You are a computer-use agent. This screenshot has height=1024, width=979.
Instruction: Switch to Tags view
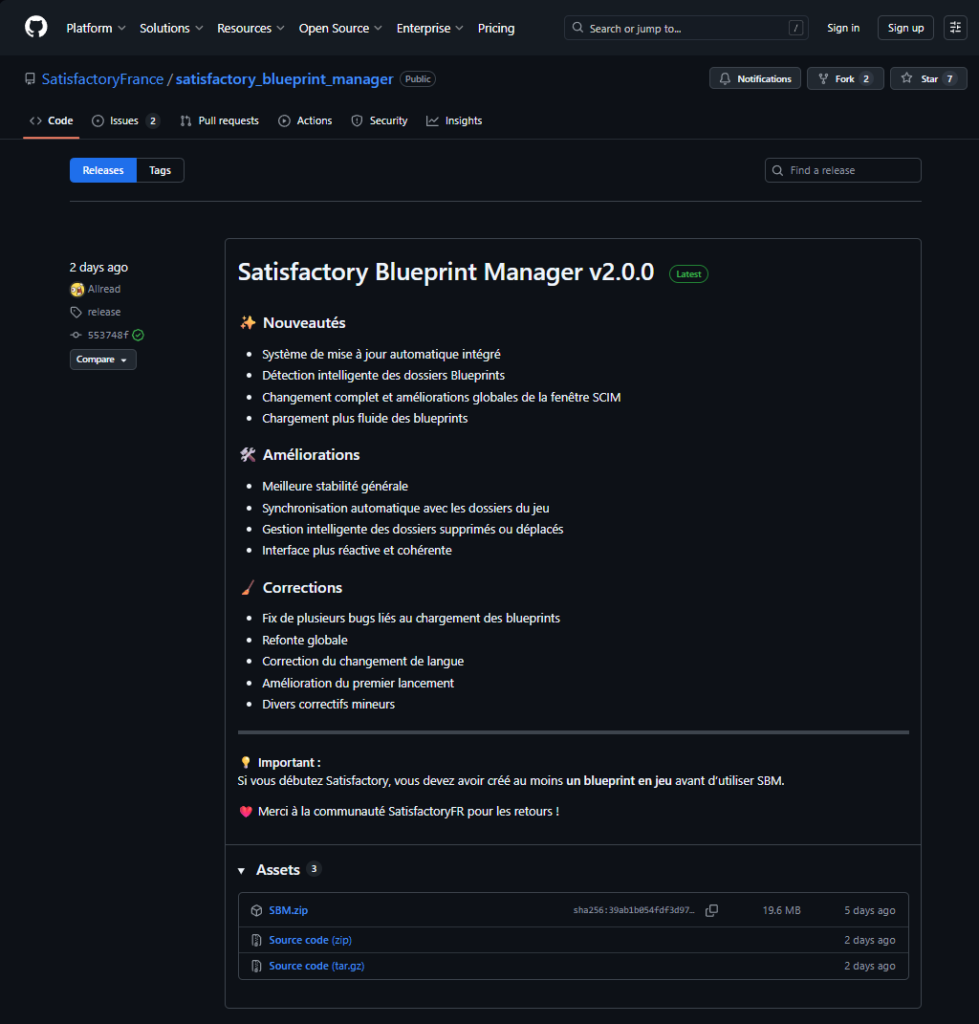(x=160, y=171)
